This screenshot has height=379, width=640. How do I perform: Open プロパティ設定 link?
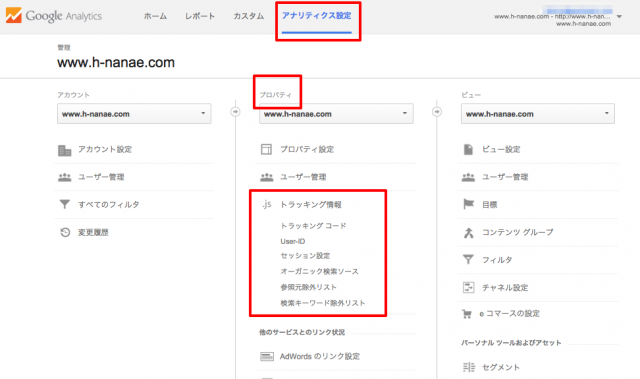click(307, 149)
